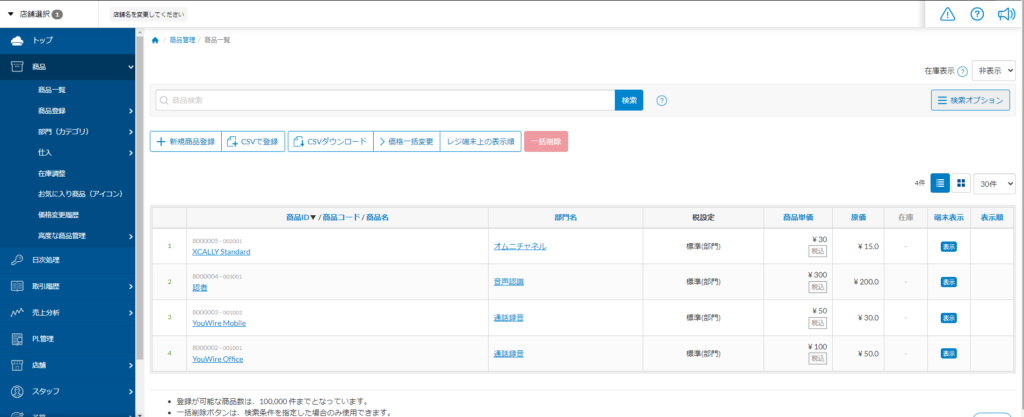
Task: Click レジ端末上の表示順 button
Action: tap(481, 142)
